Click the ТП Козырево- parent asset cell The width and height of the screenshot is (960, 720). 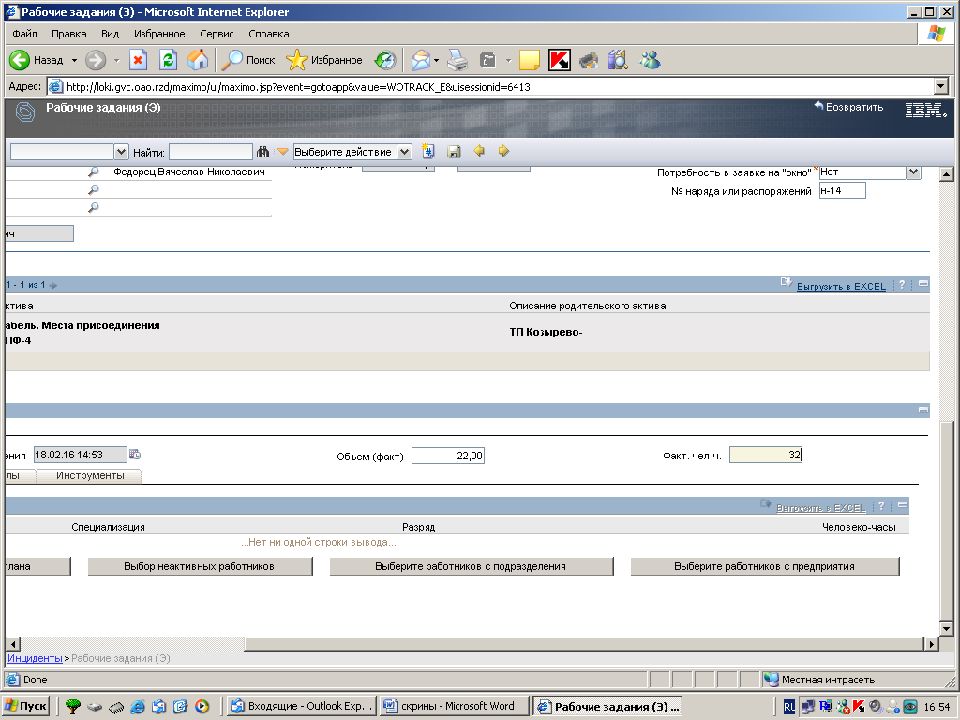click(546, 332)
